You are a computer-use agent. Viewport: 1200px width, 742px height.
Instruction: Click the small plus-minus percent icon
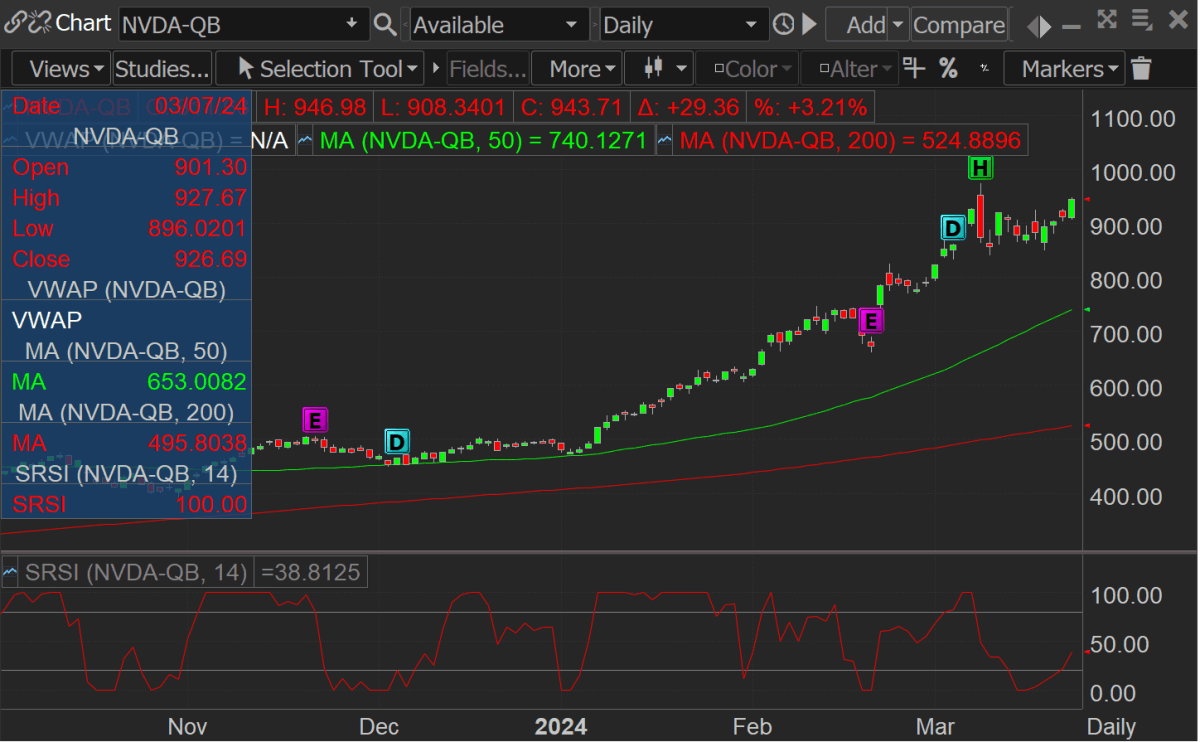(984, 68)
